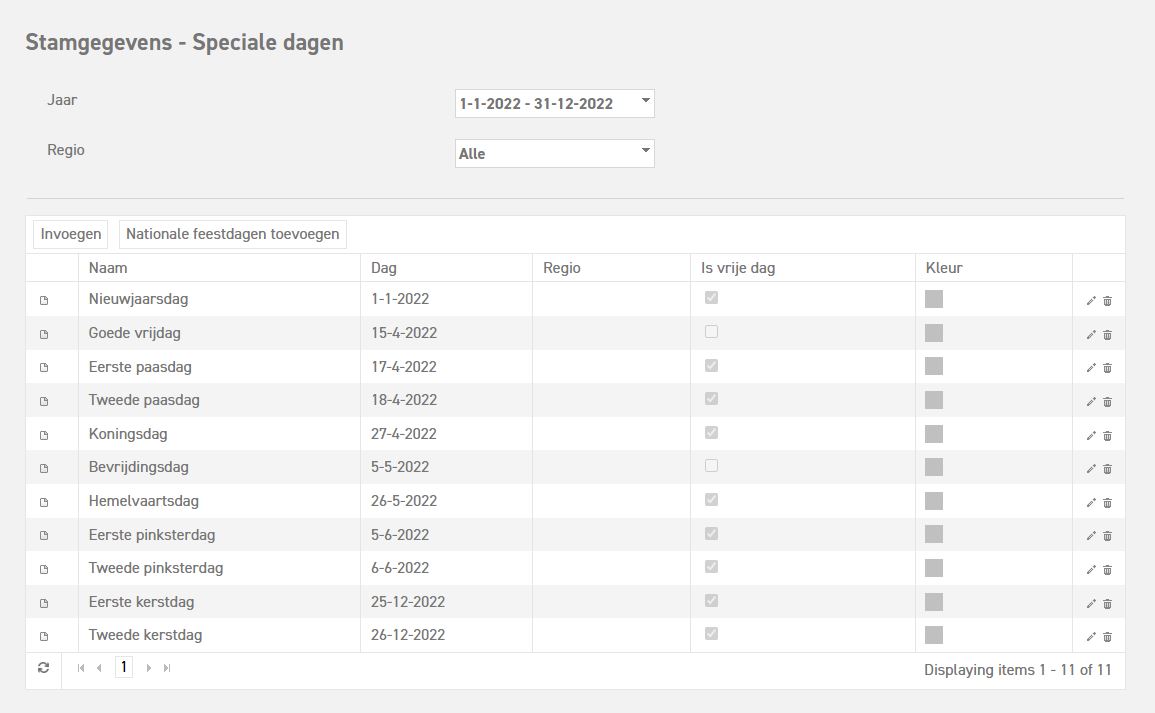Click the edit pencil for Nieuwjaarsdag
1155x713 pixels.
(1091, 301)
